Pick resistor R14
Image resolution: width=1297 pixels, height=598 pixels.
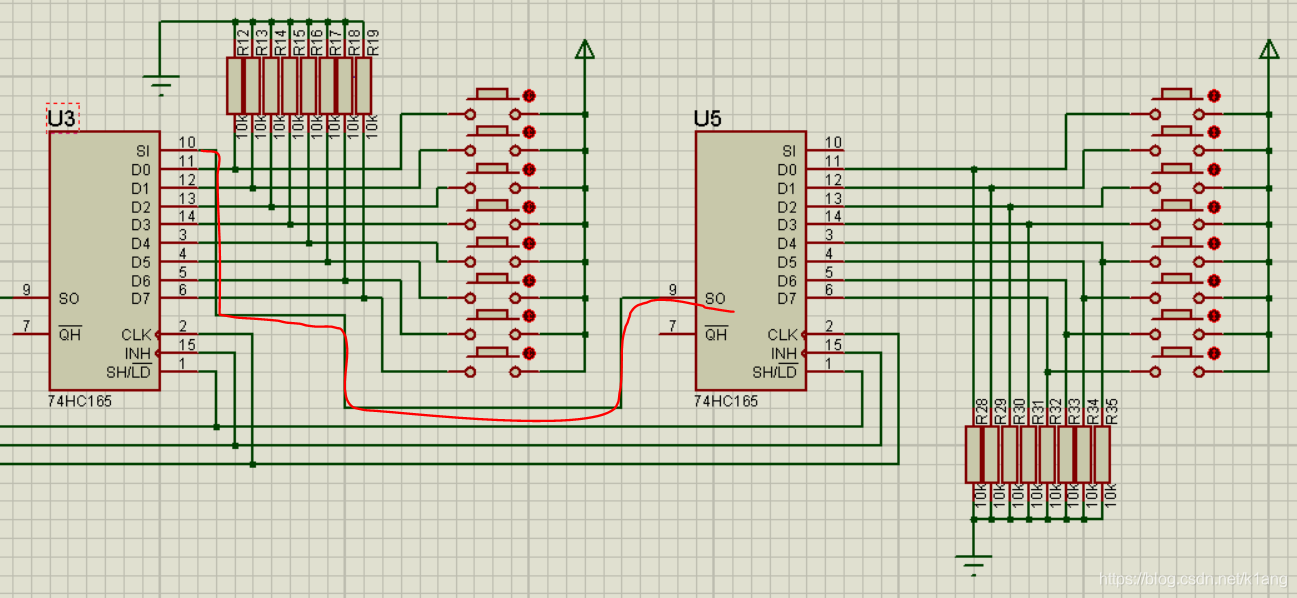tap(272, 85)
